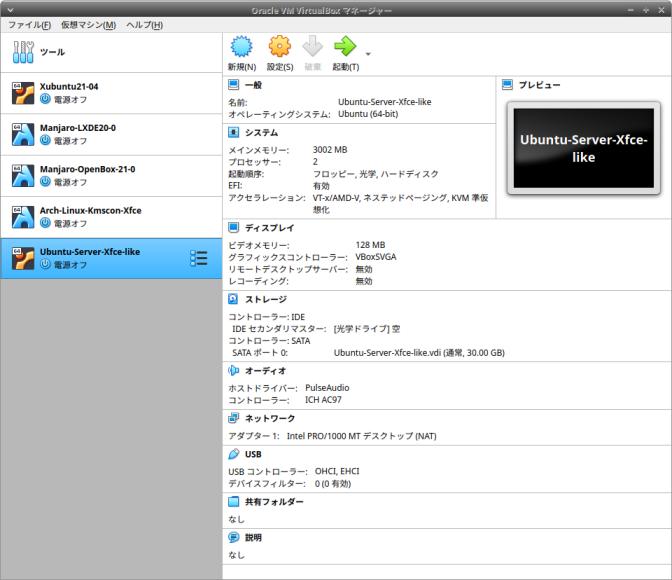Screen dimensions: 672x580
Task: Select the Ubuntu-Server-Xfce-like virtual machine
Action: point(111,258)
